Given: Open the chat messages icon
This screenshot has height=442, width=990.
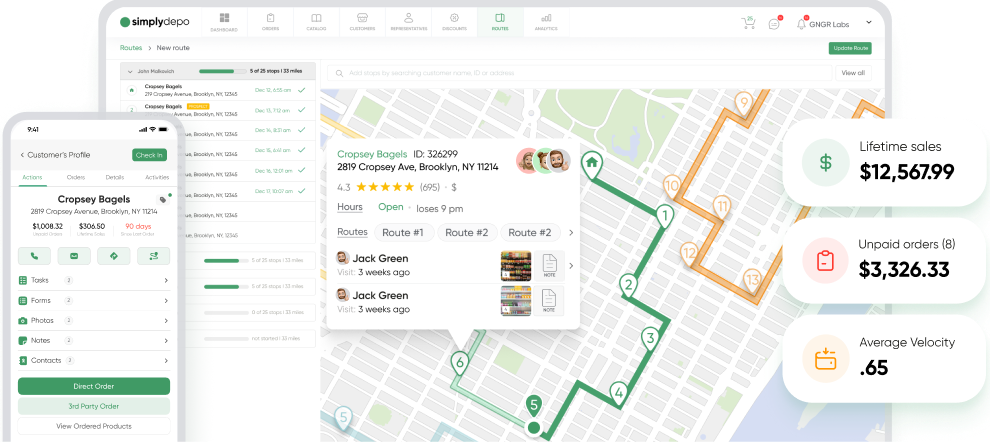Looking at the screenshot, I should (x=774, y=23).
